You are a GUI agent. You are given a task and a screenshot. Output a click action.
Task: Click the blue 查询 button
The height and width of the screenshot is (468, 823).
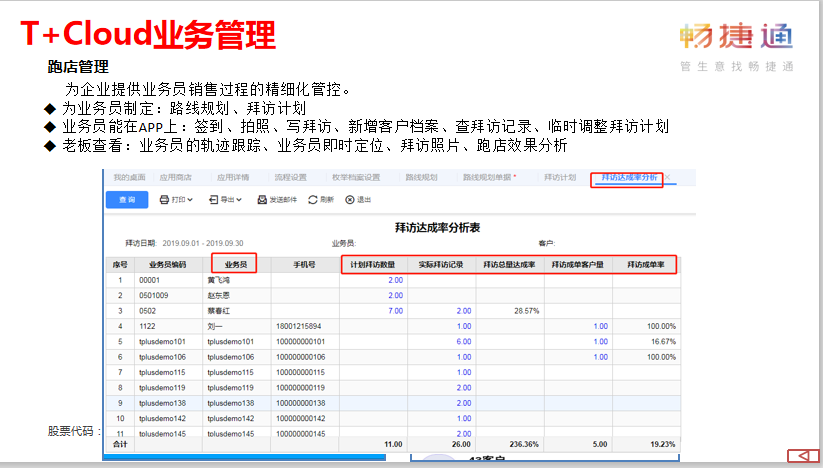[x=127, y=200]
